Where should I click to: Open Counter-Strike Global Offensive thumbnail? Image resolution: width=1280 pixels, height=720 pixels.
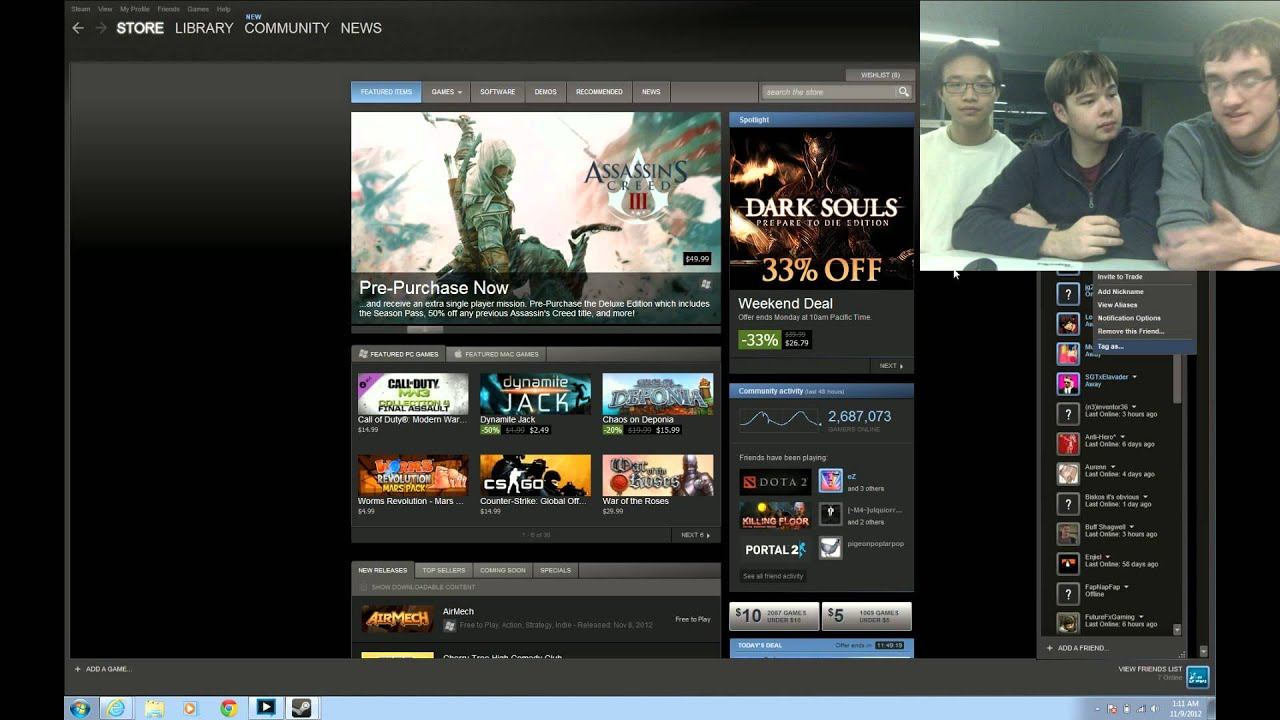click(535, 475)
